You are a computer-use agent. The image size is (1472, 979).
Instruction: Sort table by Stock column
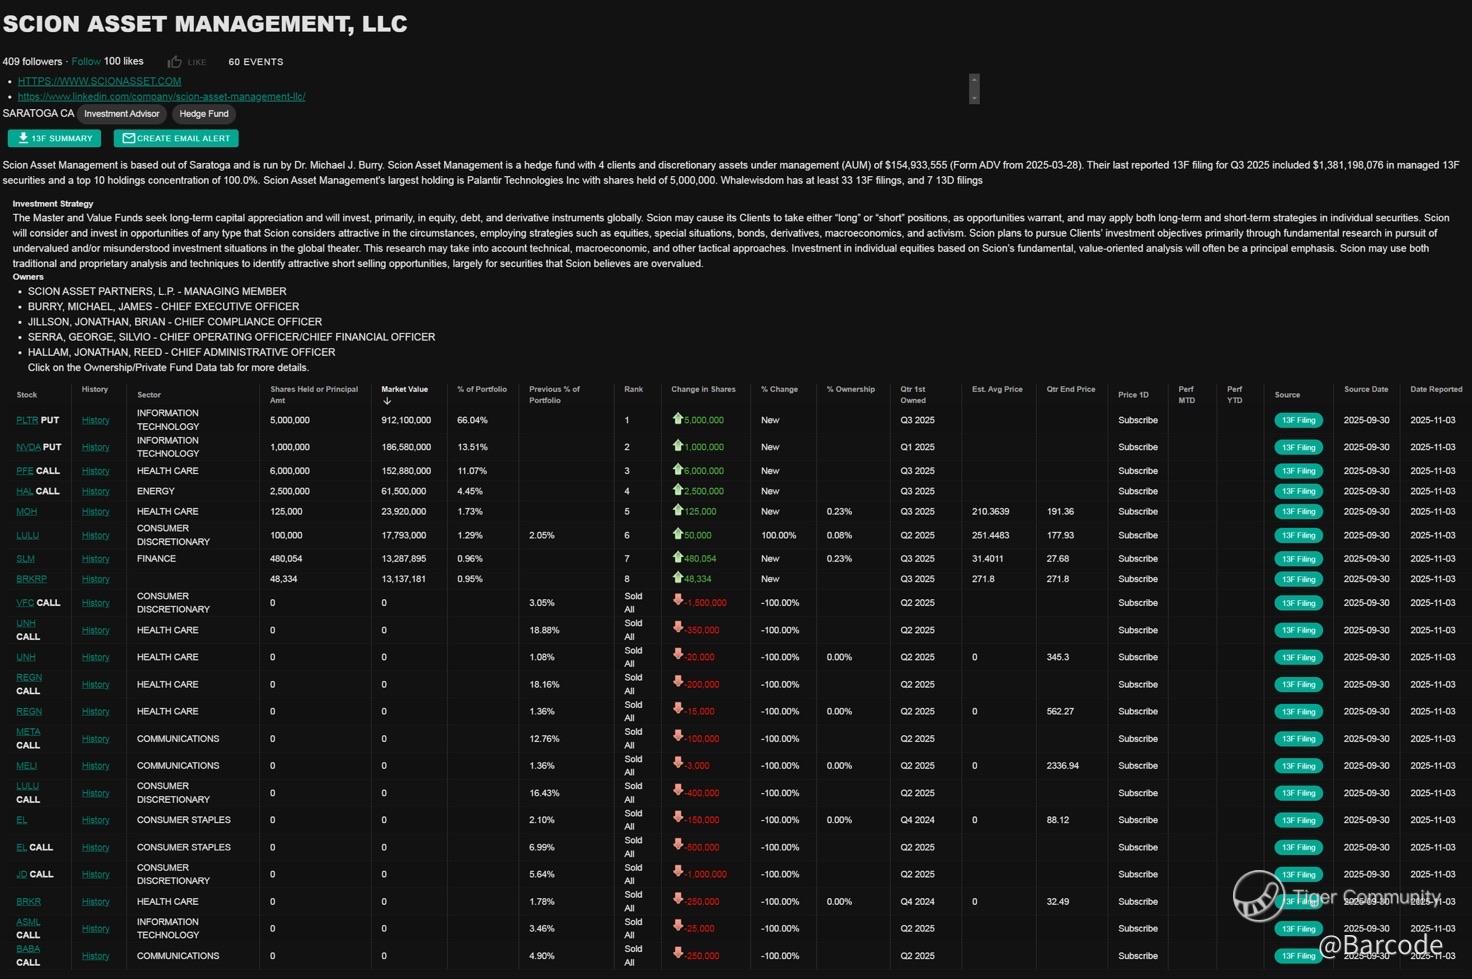(27, 395)
